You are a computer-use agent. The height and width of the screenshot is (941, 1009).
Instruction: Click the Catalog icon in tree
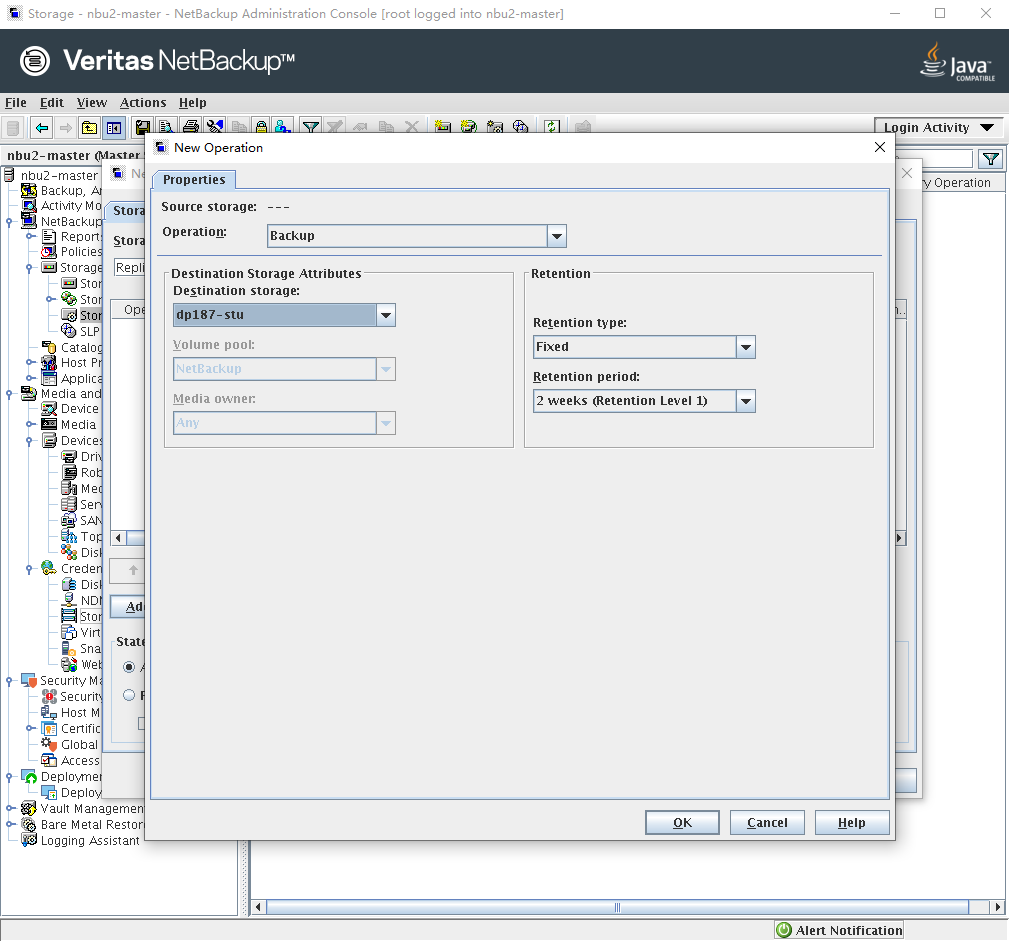[x=49, y=348]
